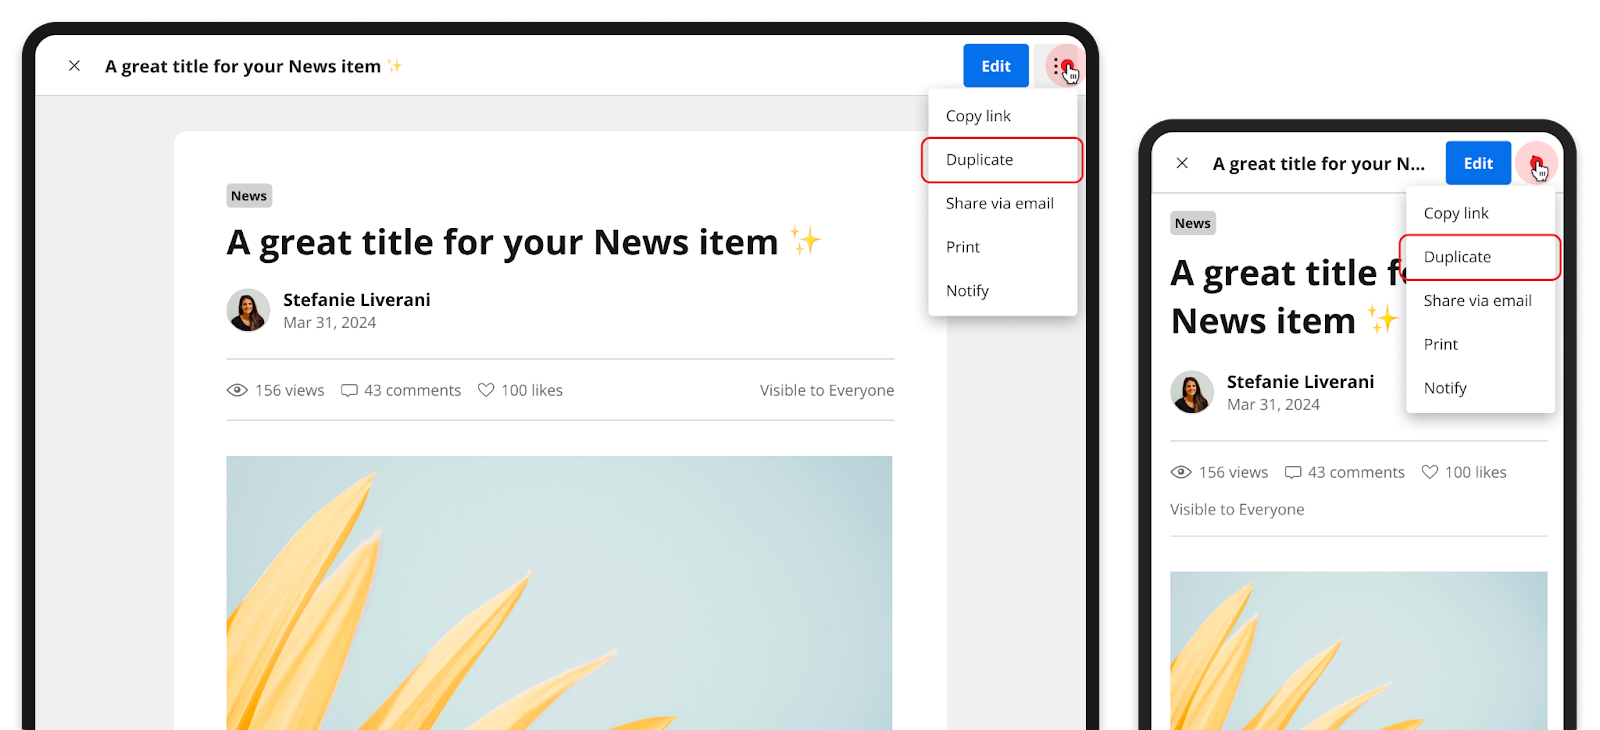Click author name Stefanie Liverani on phone
Screen dimensions: 1600x730
[1300, 382]
